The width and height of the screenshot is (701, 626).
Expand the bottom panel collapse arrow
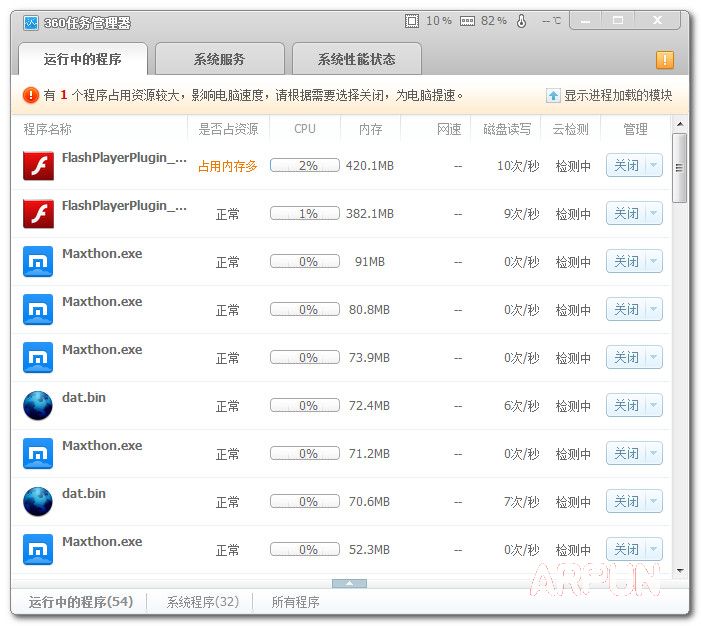point(349,583)
